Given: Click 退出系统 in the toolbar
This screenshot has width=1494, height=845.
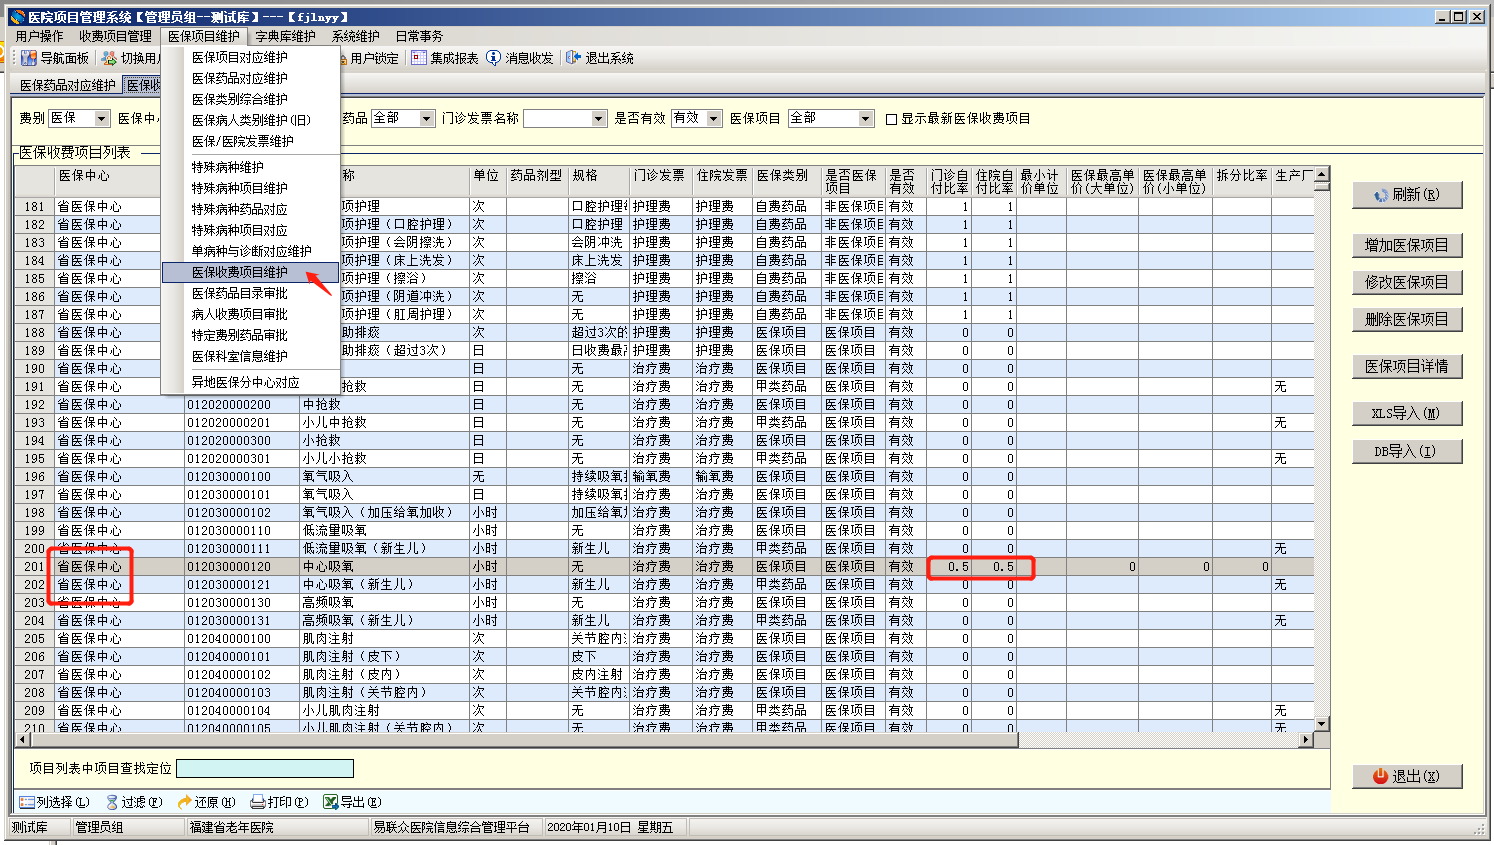Looking at the screenshot, I should (x=600, y=58).
